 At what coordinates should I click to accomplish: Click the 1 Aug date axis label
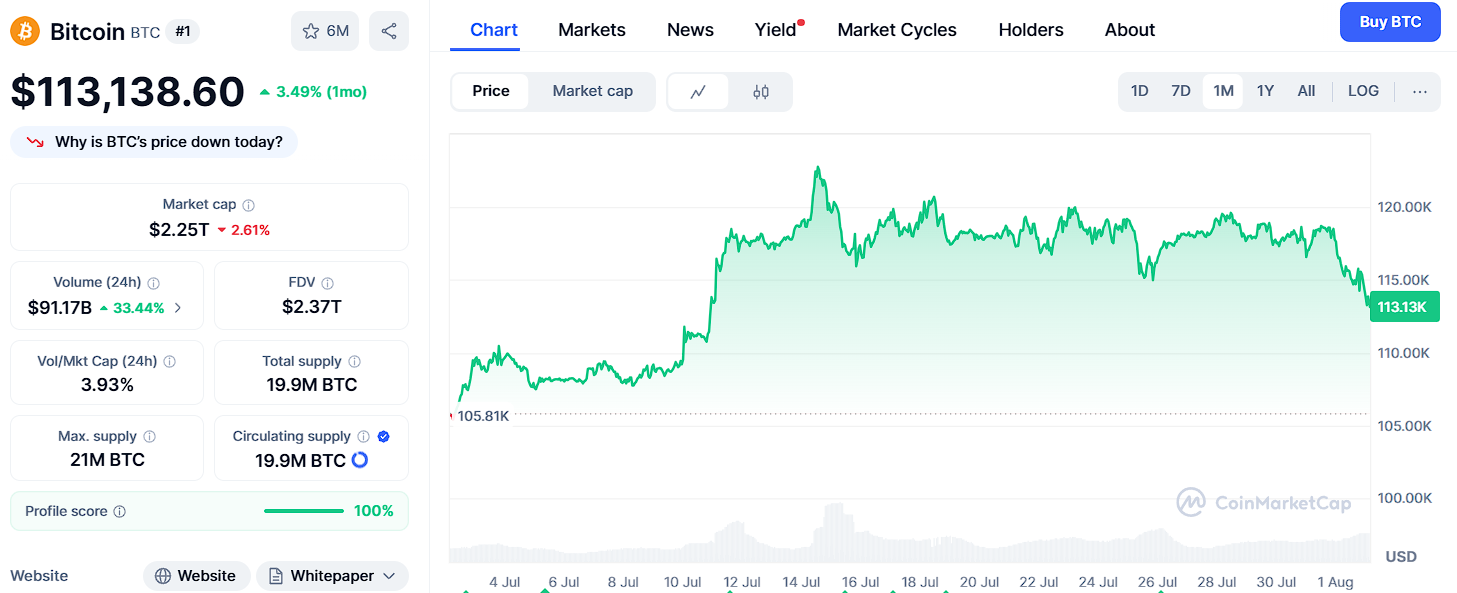coord(1333,582)
